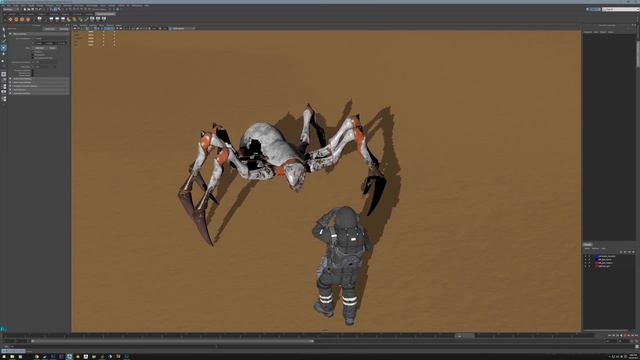Click the blue color swatch of top layer

pyautogui.click(x=596, y=256)
